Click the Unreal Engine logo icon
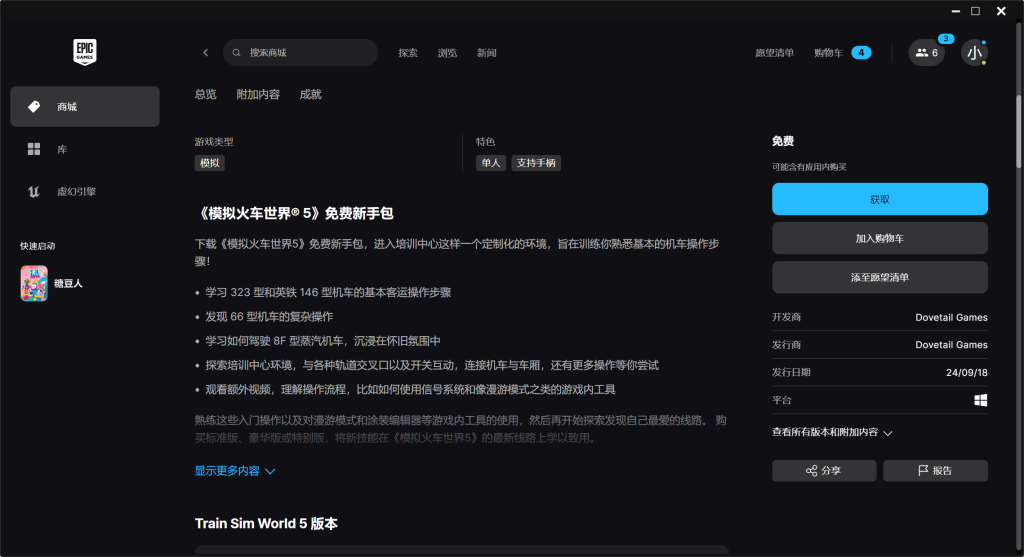This screenshot has height=557, width=1024. 34,191
